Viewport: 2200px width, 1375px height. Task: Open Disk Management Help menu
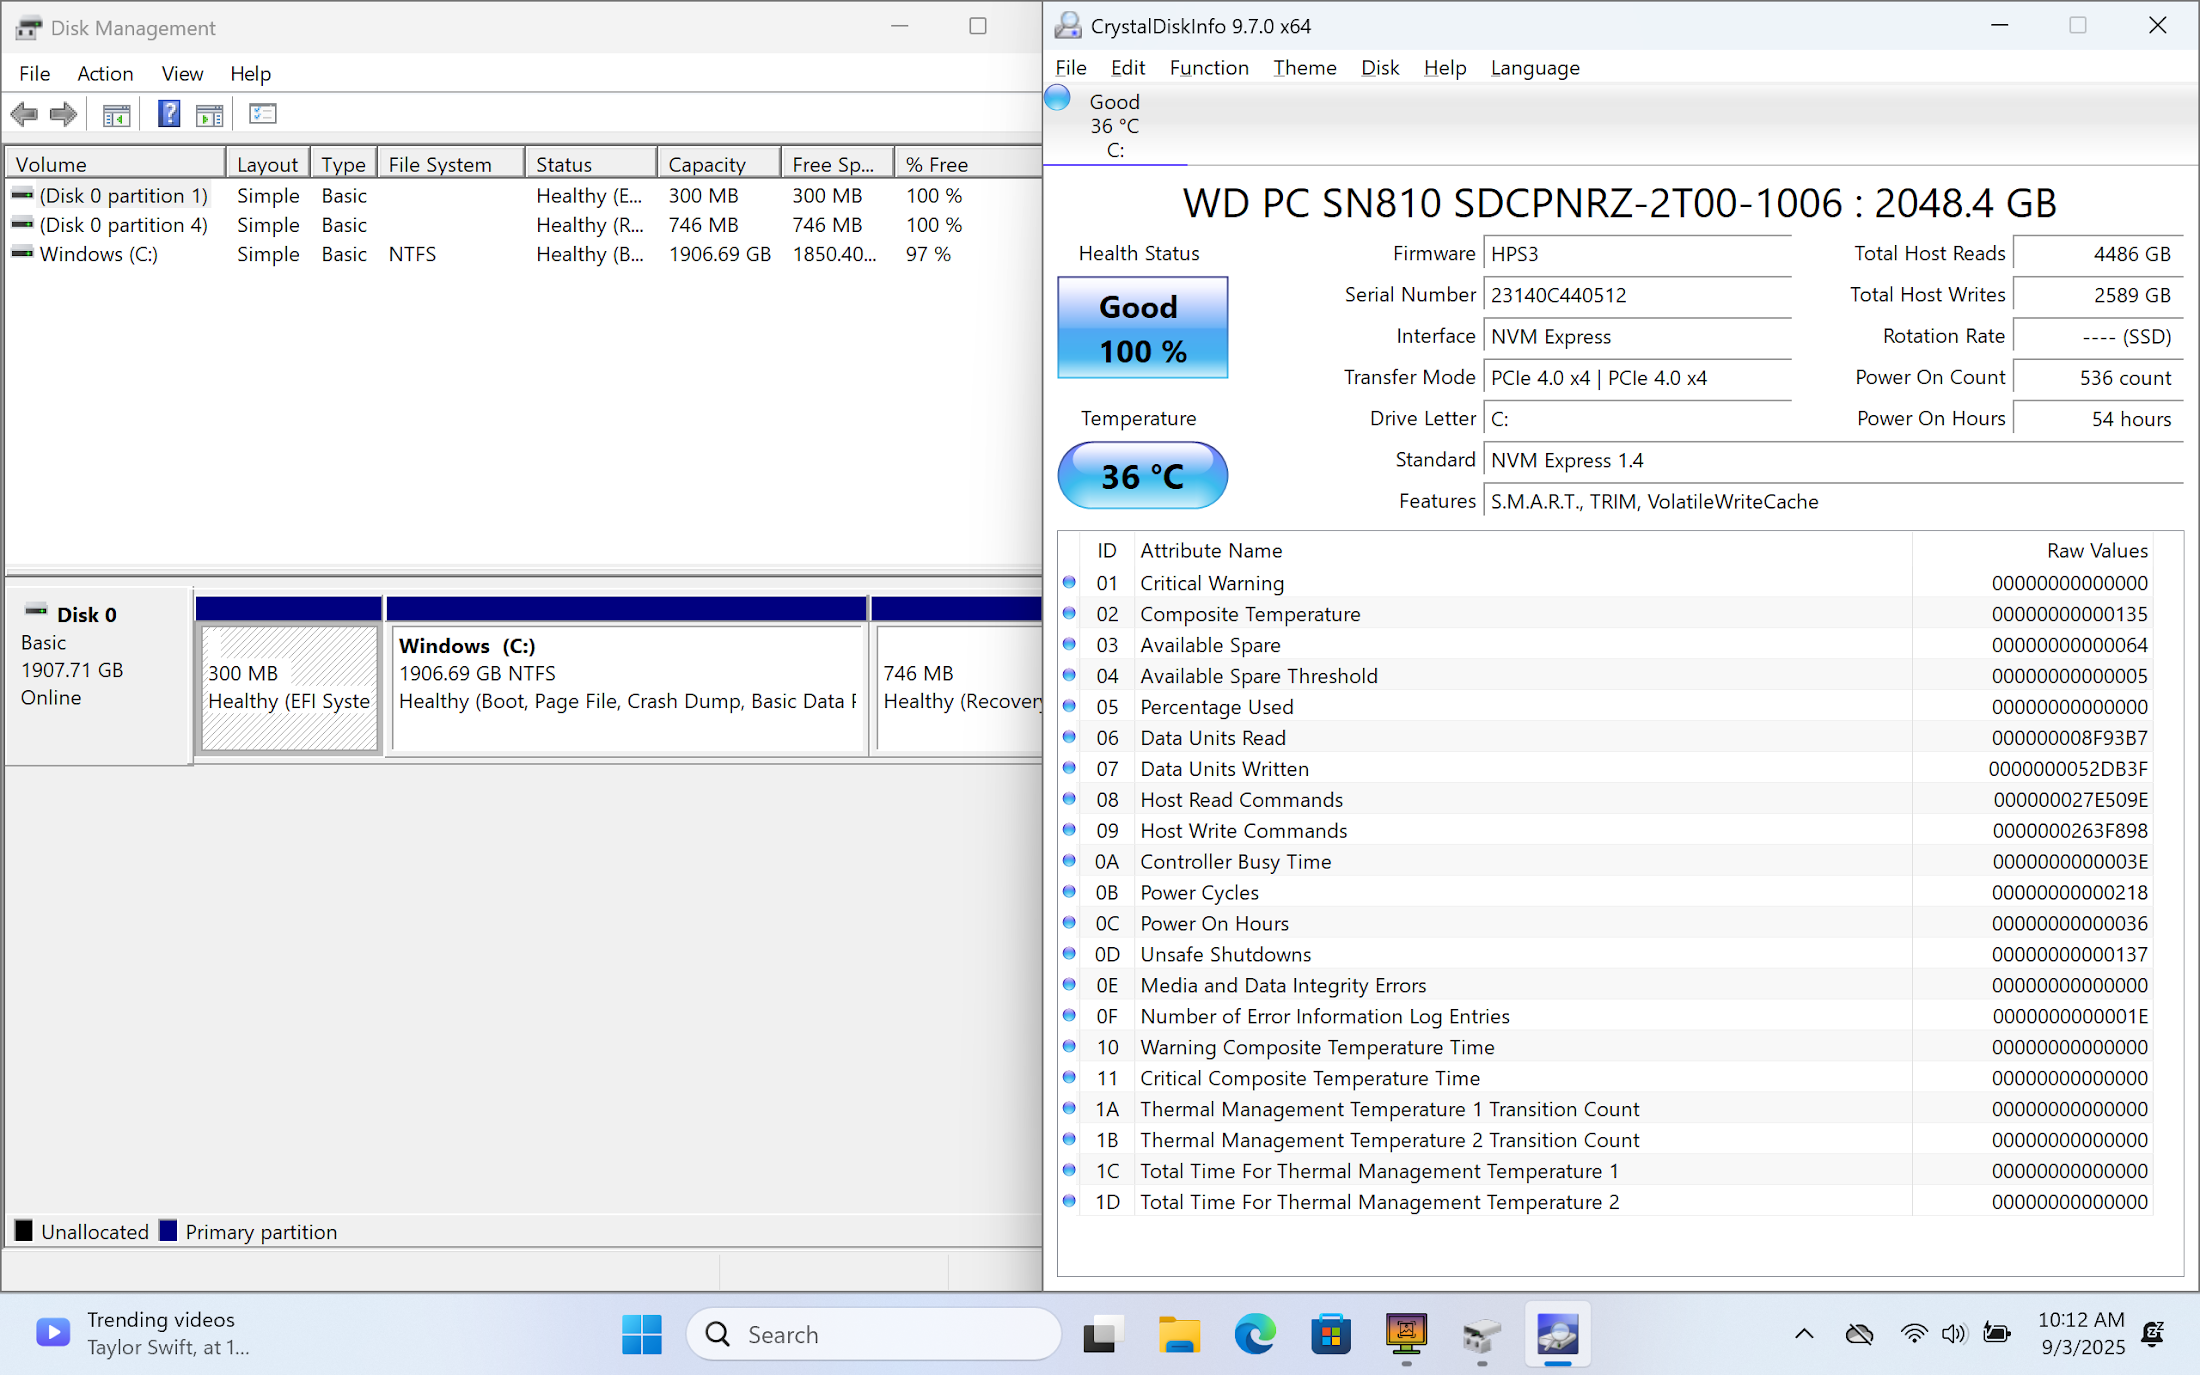tap(250, 73)
